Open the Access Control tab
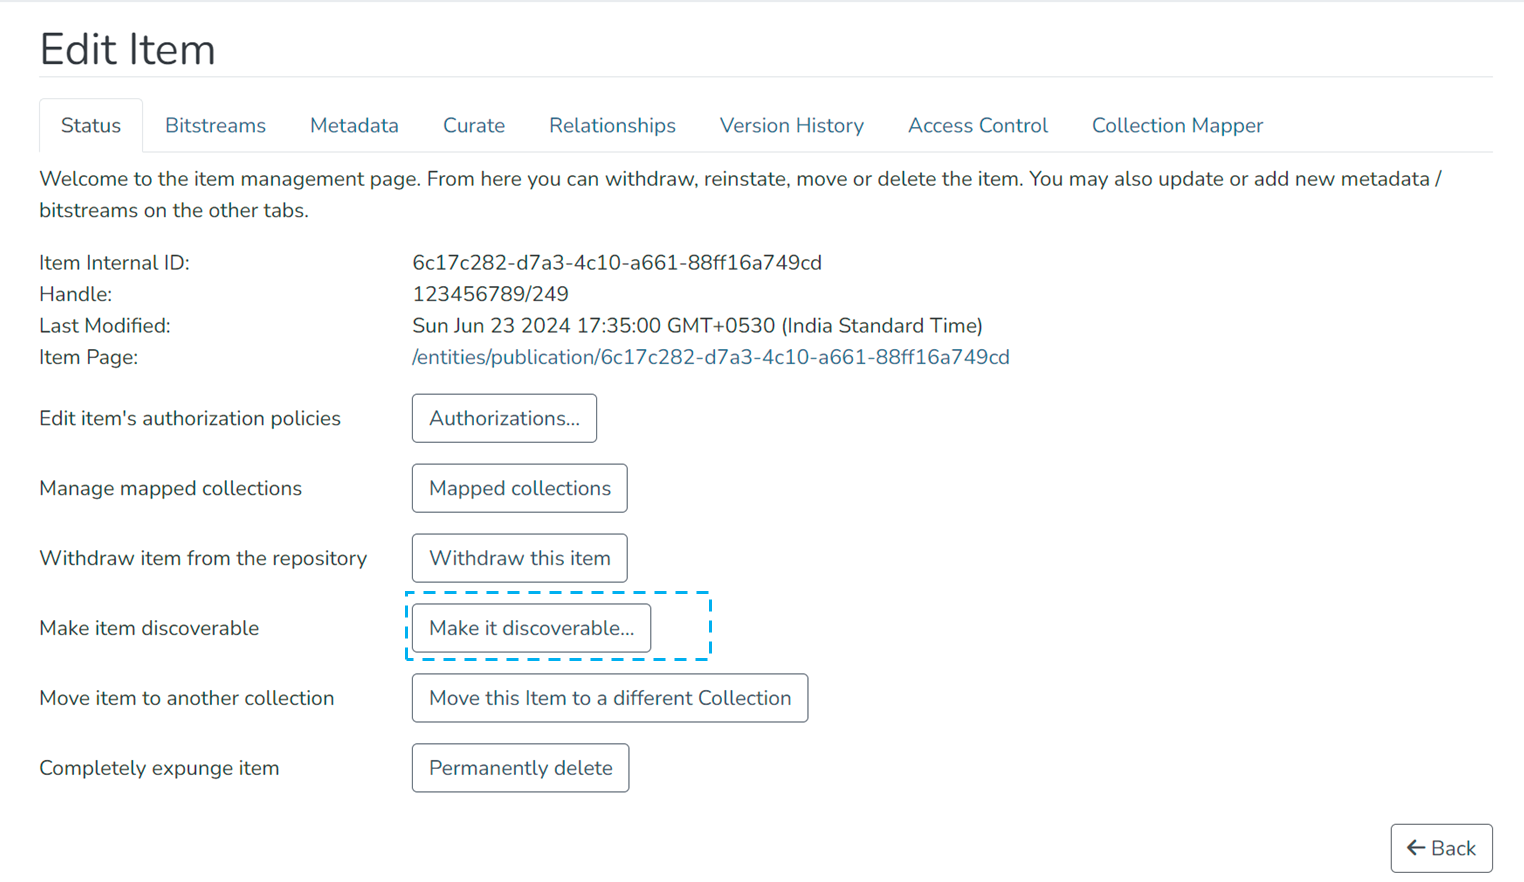This screenshot has height=882, width=1524. tap(977, 125)
